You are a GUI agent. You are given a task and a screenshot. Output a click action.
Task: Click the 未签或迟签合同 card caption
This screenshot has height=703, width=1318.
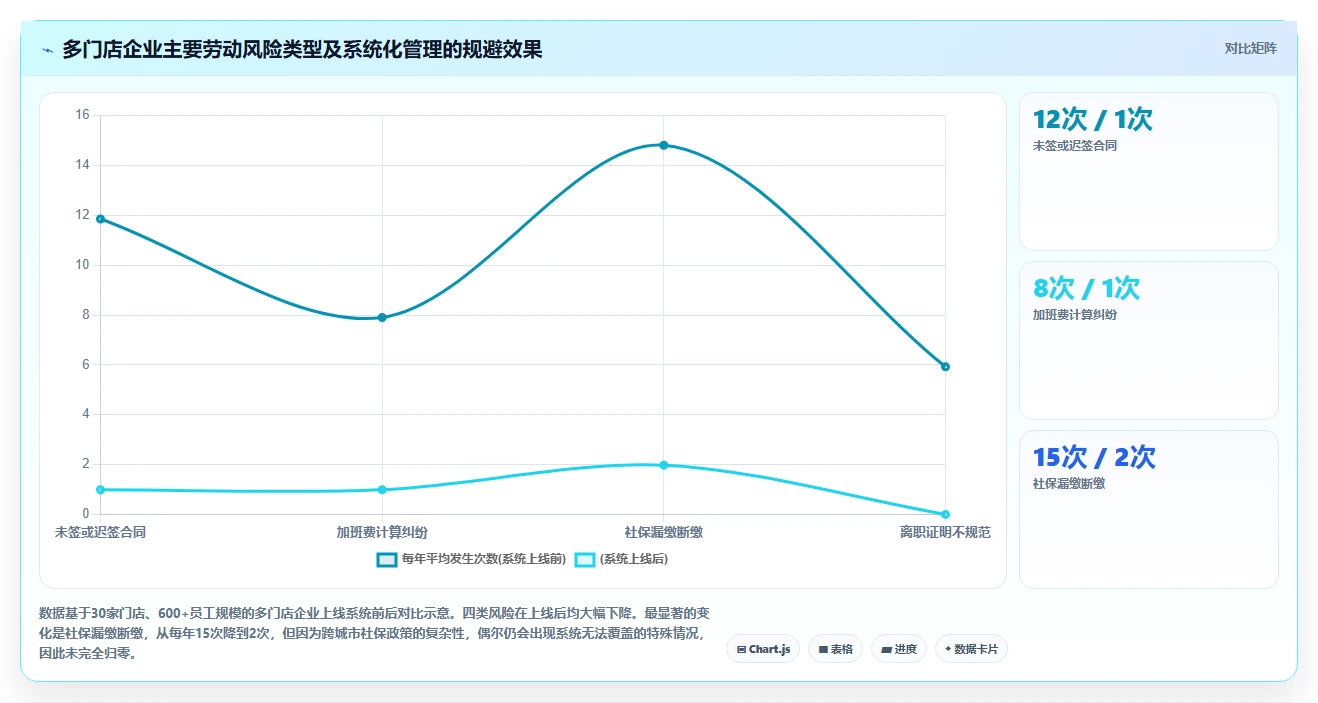point(1075,146)
